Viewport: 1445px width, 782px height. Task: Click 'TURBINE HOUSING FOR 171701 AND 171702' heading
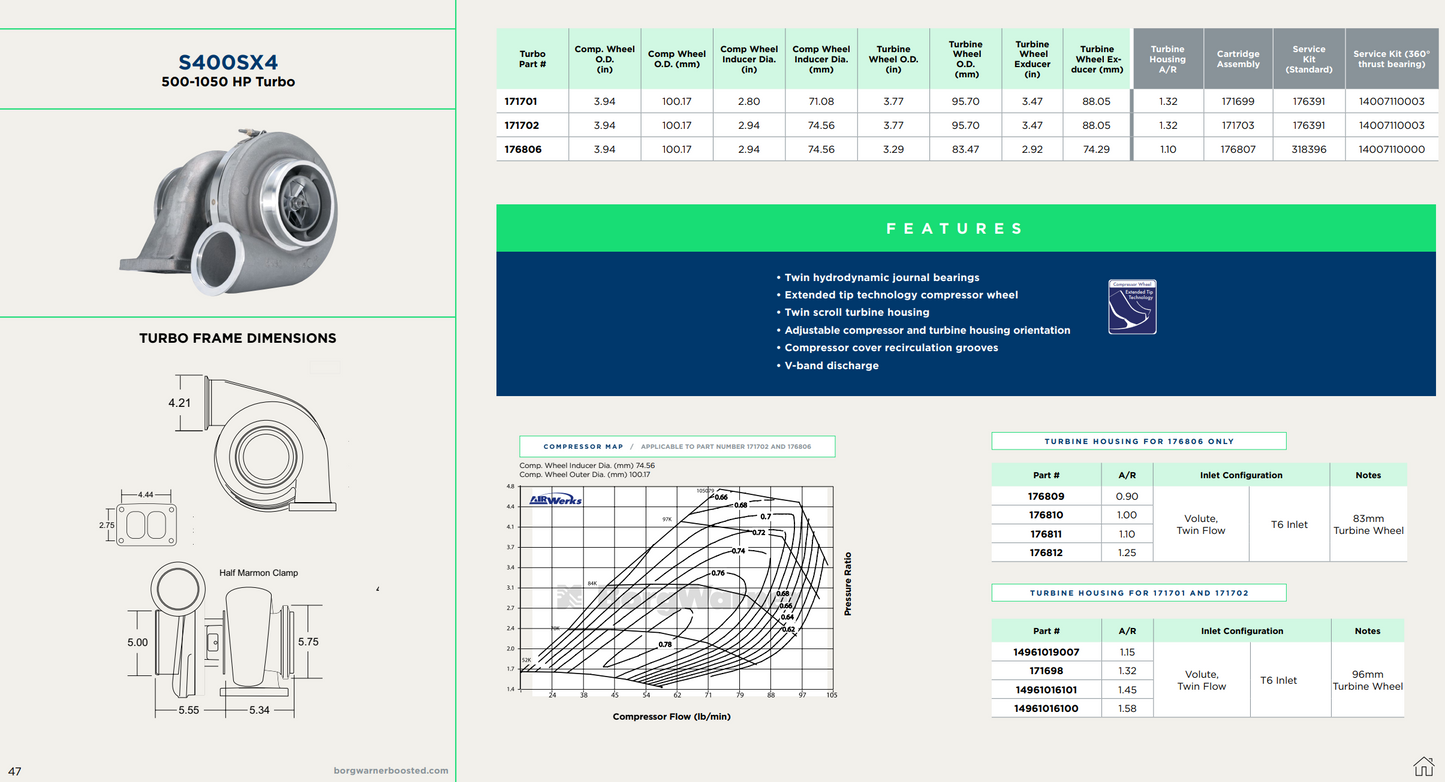tap(1139, 593)
